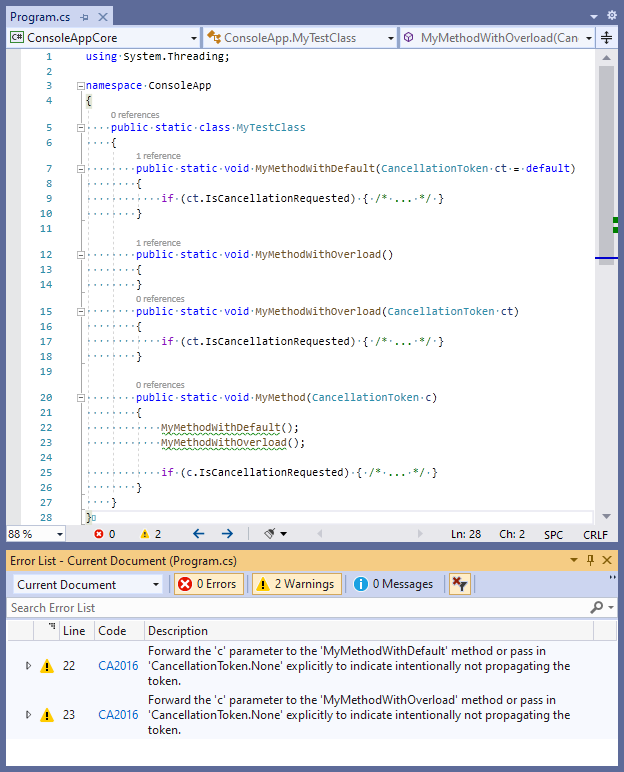Viewport: 624px width, 772px height.
Task: Open code cleanup options dropdown arrow
Action: click(x=284, y=534)
